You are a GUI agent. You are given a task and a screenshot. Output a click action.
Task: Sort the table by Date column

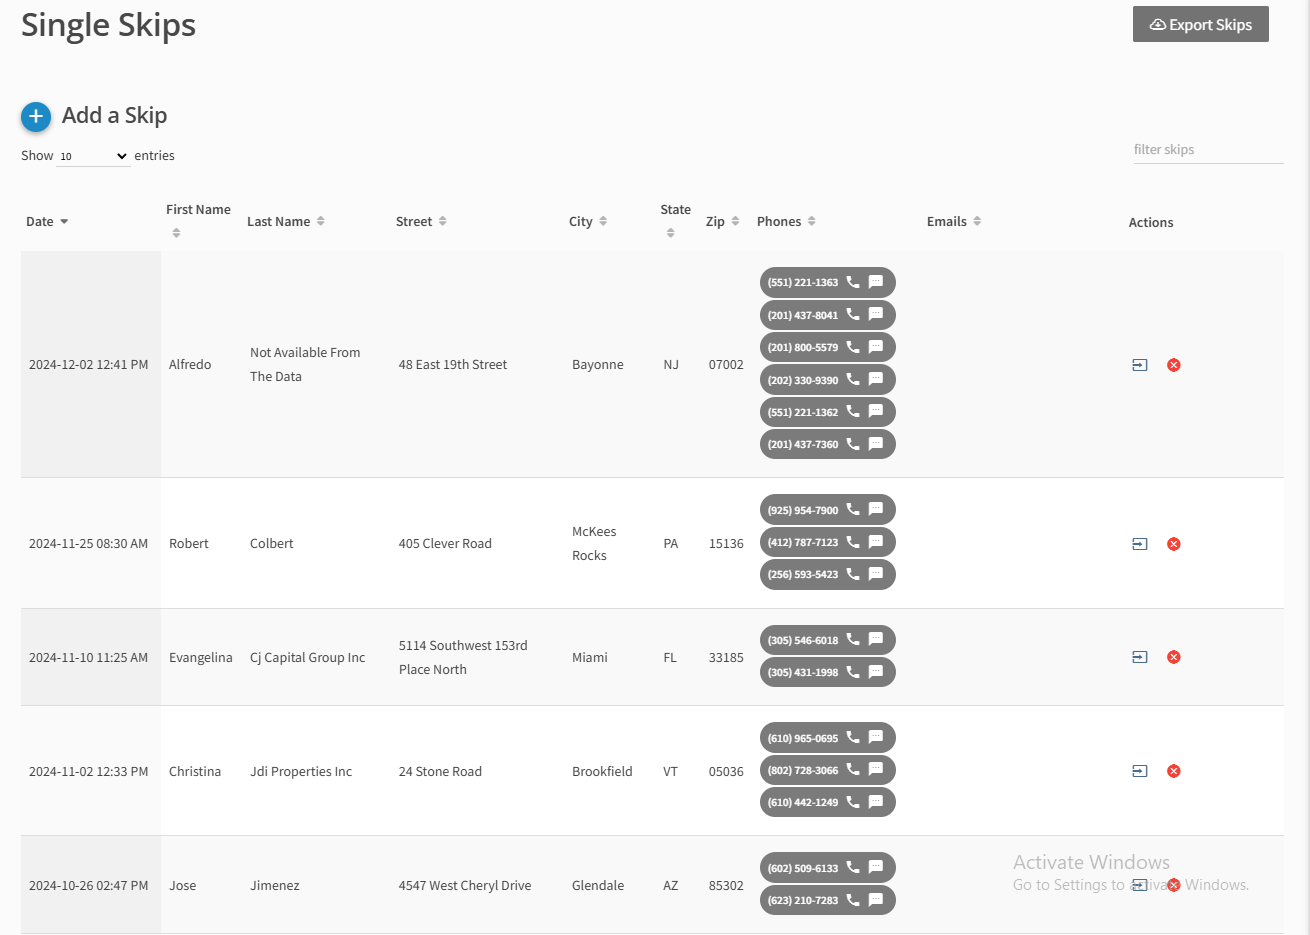47,222
